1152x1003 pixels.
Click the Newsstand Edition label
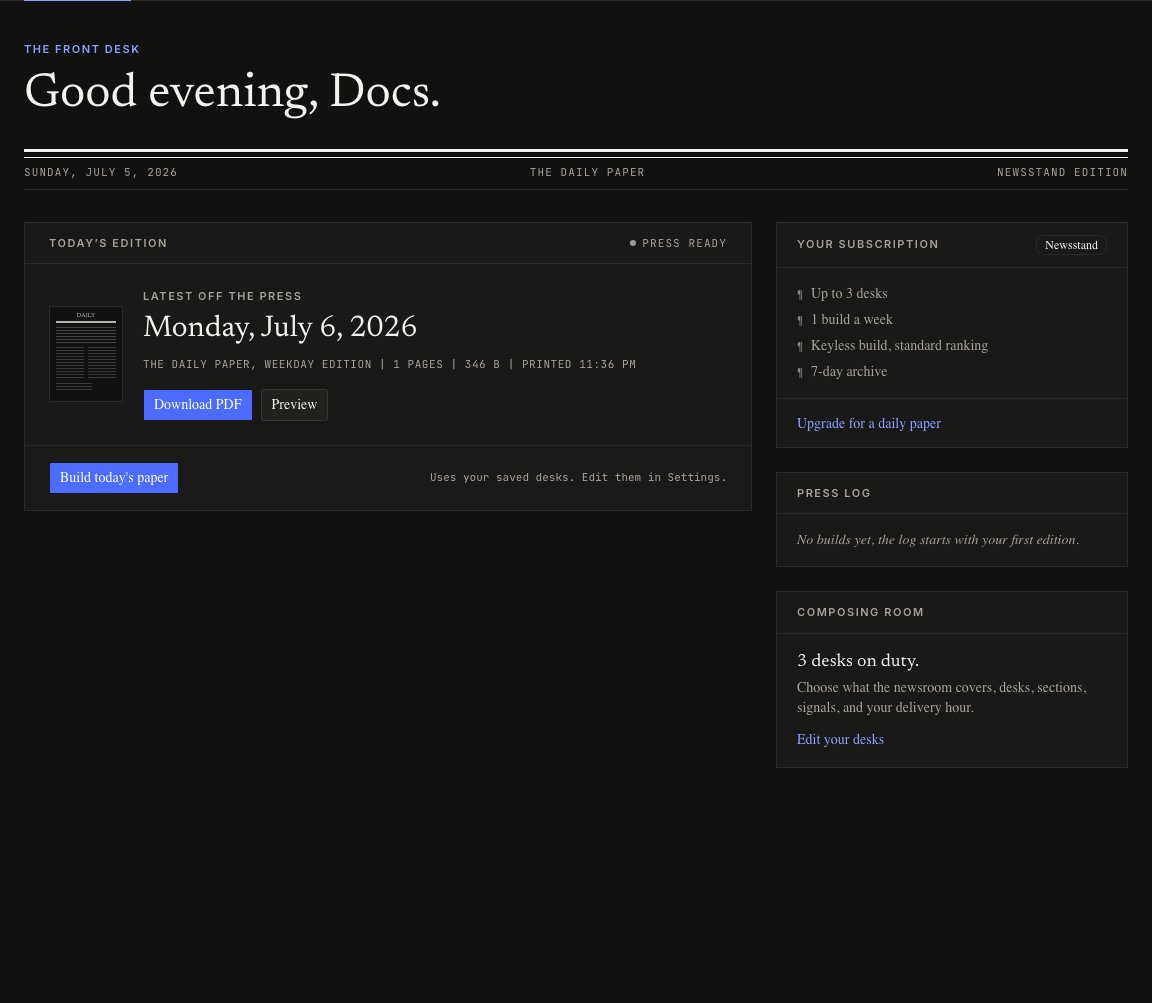[x=1062, y=172]
